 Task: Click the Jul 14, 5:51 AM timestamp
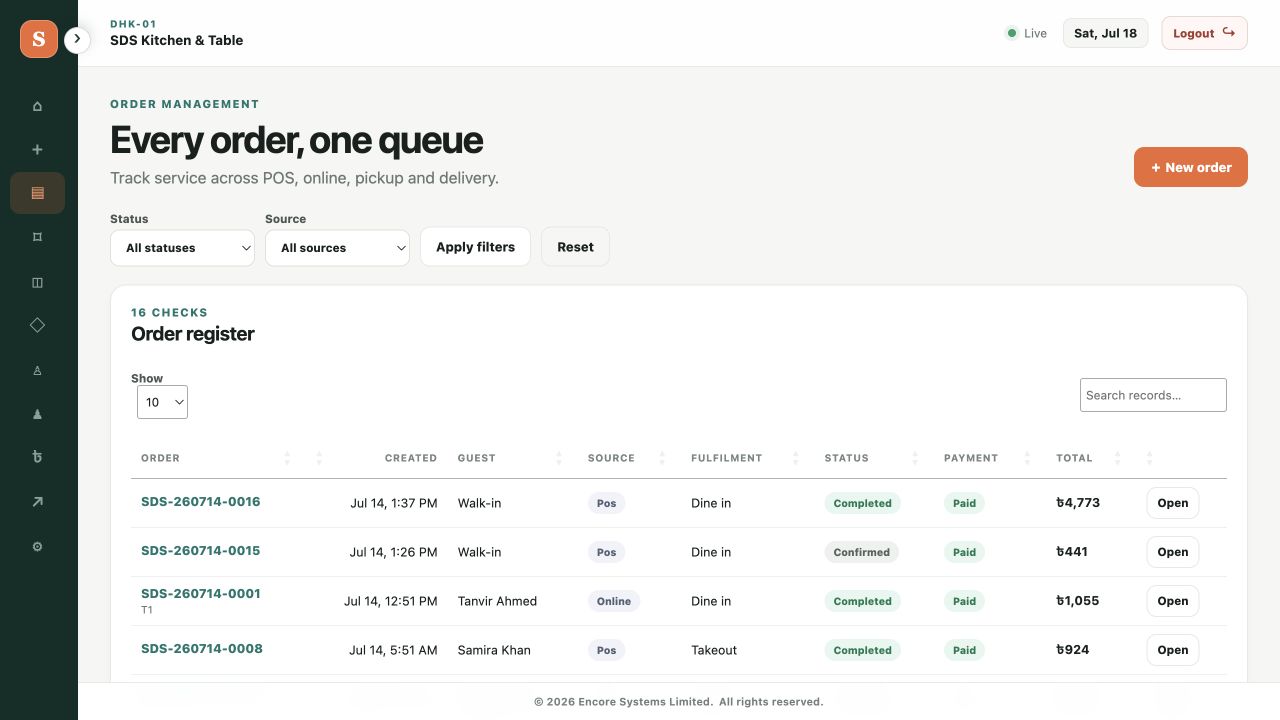tap(393, 650)
